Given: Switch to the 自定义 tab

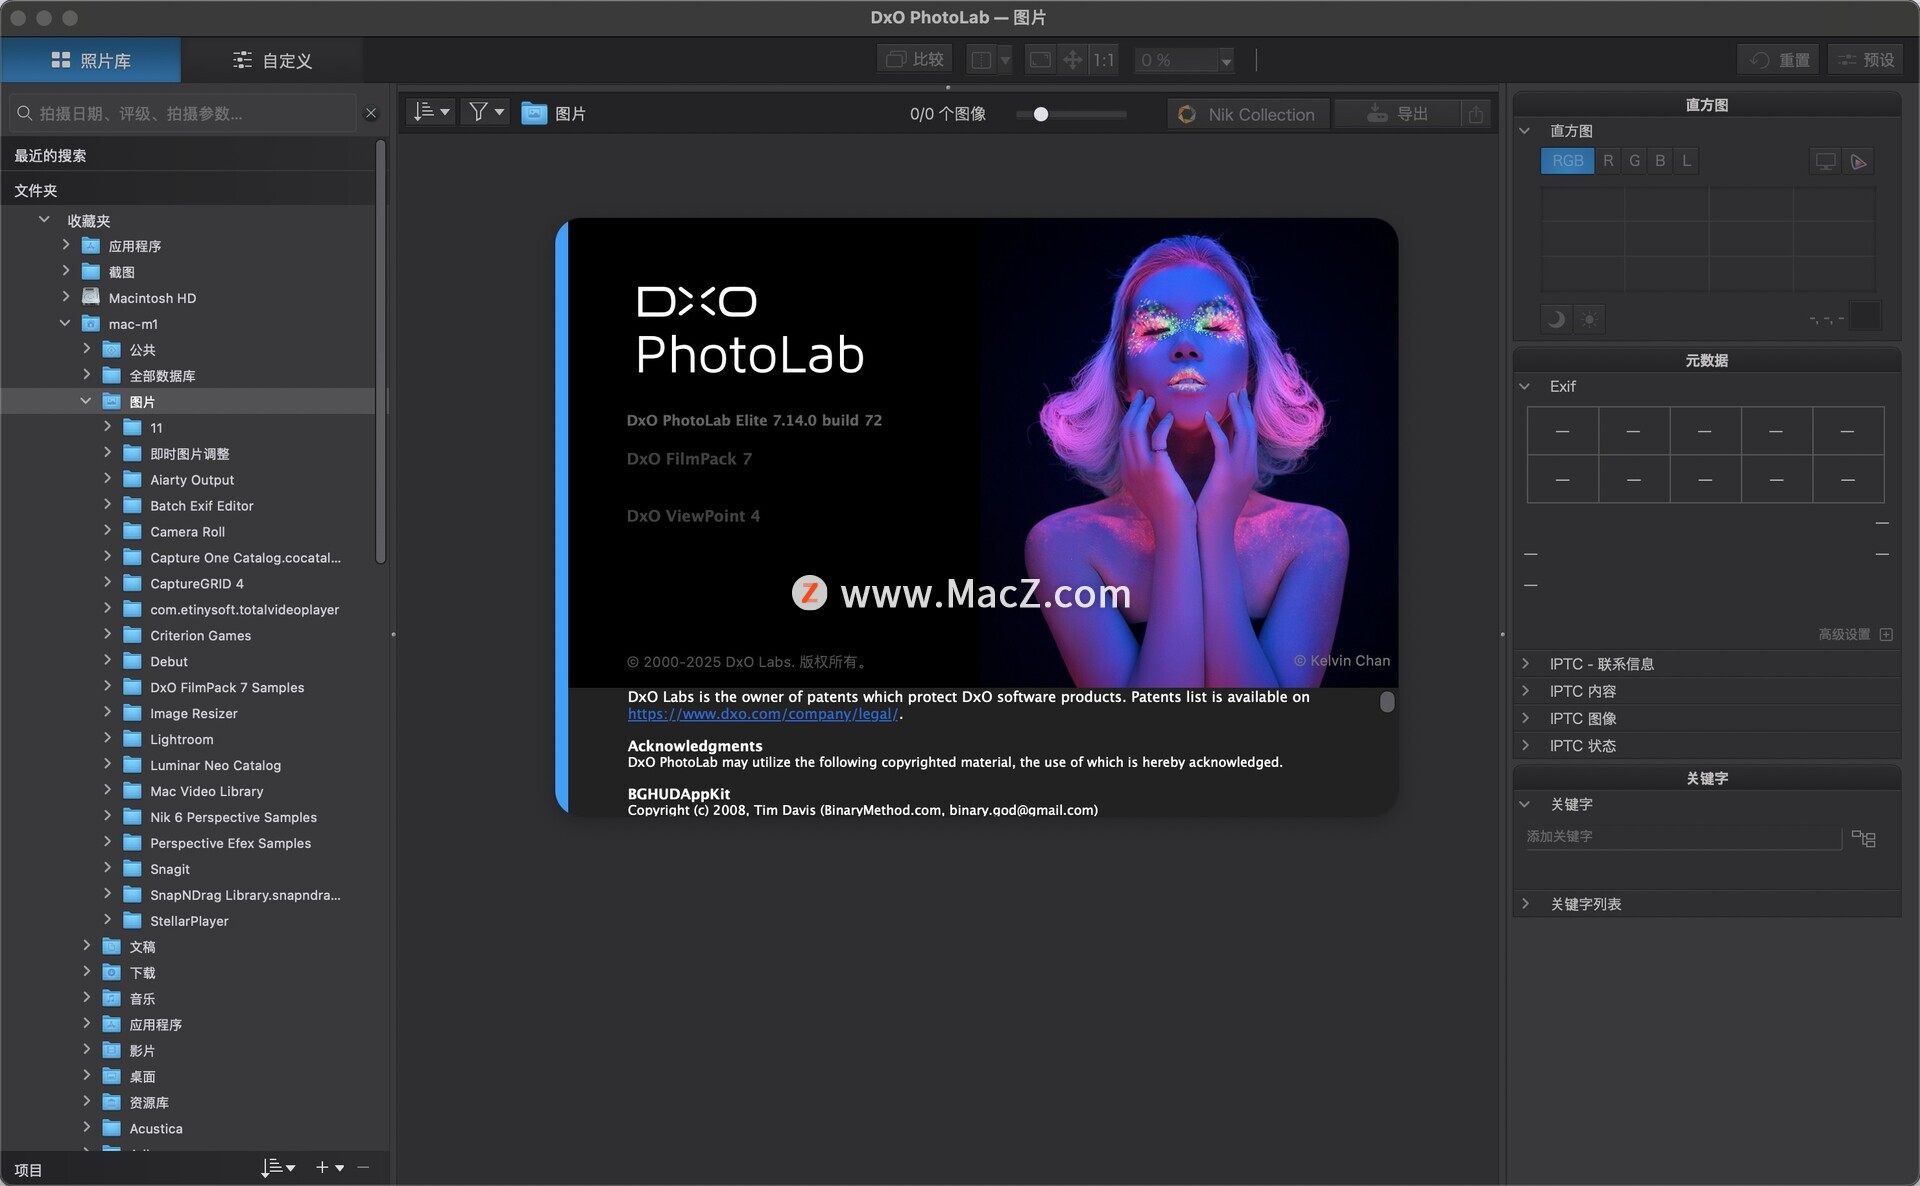Looking at the screenshot, I should click(x=272, y=60).
